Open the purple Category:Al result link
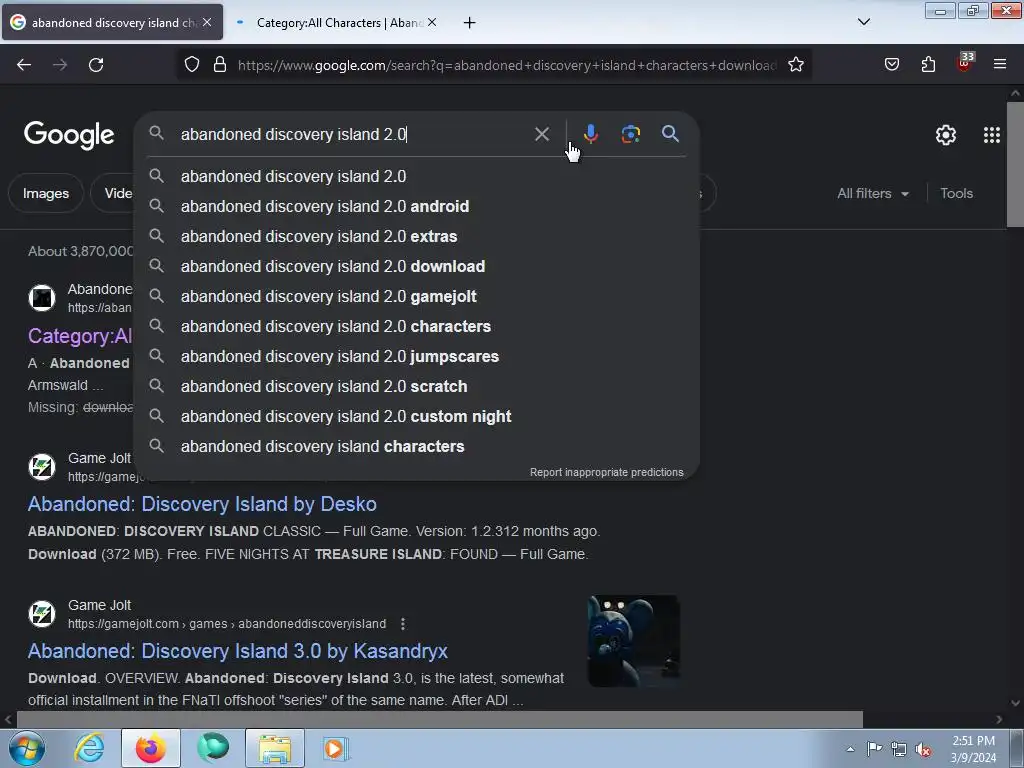 coord(80,336)
